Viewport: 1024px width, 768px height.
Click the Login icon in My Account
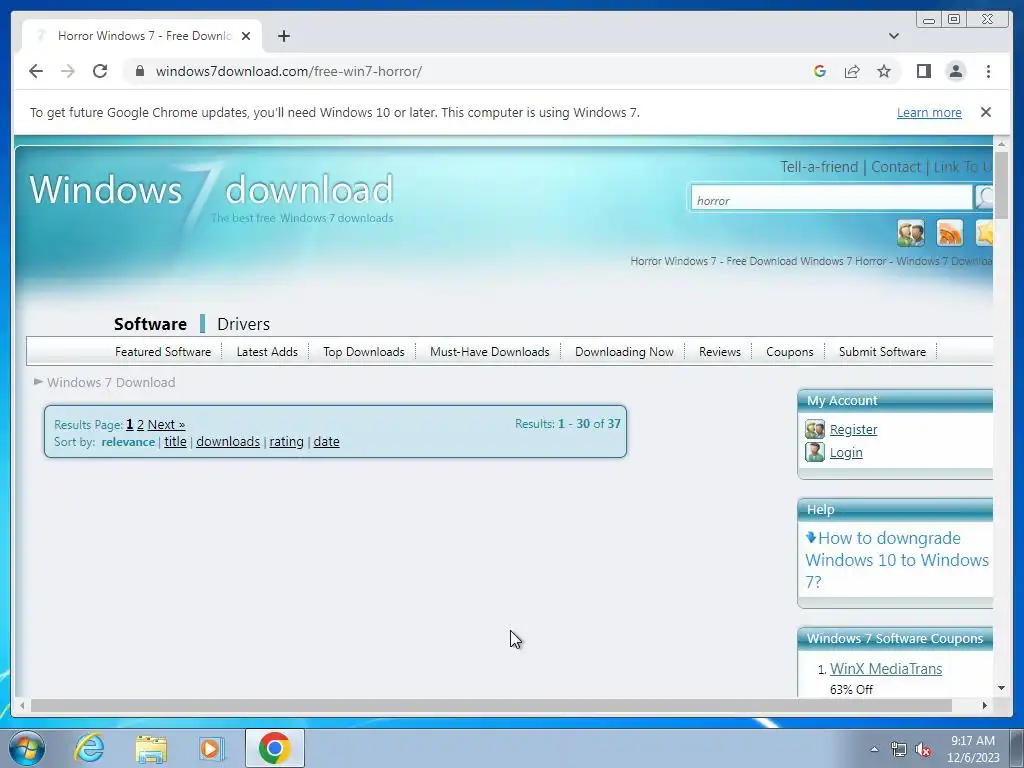pos(814,452)
